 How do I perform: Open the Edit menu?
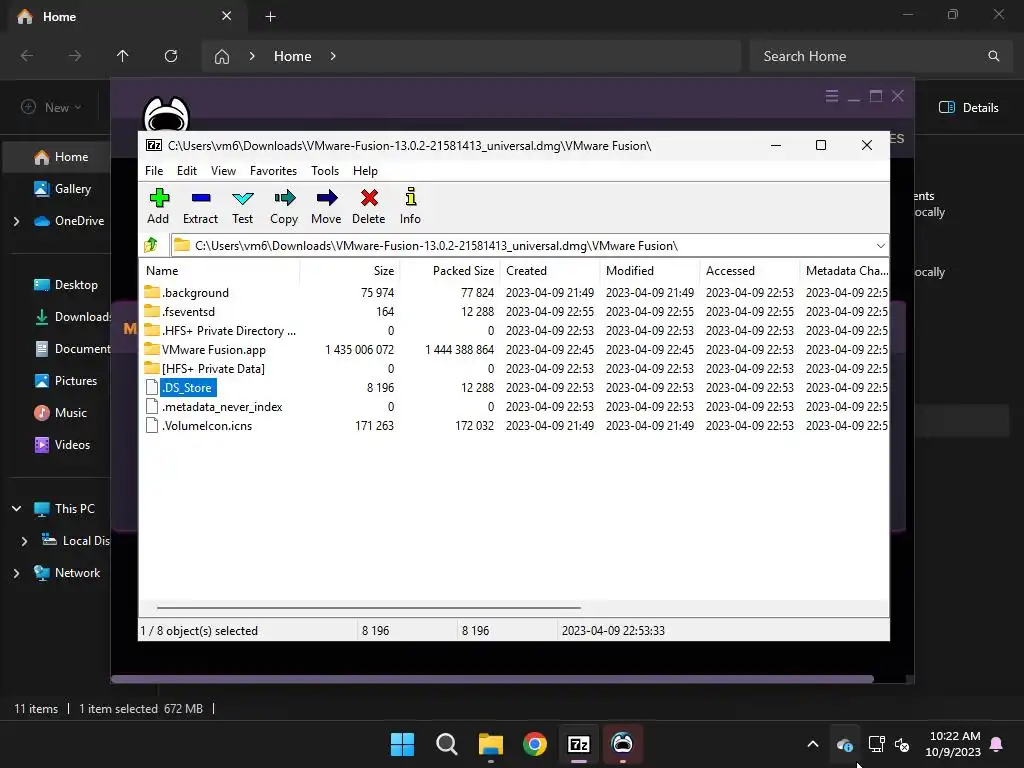point(187,170)
